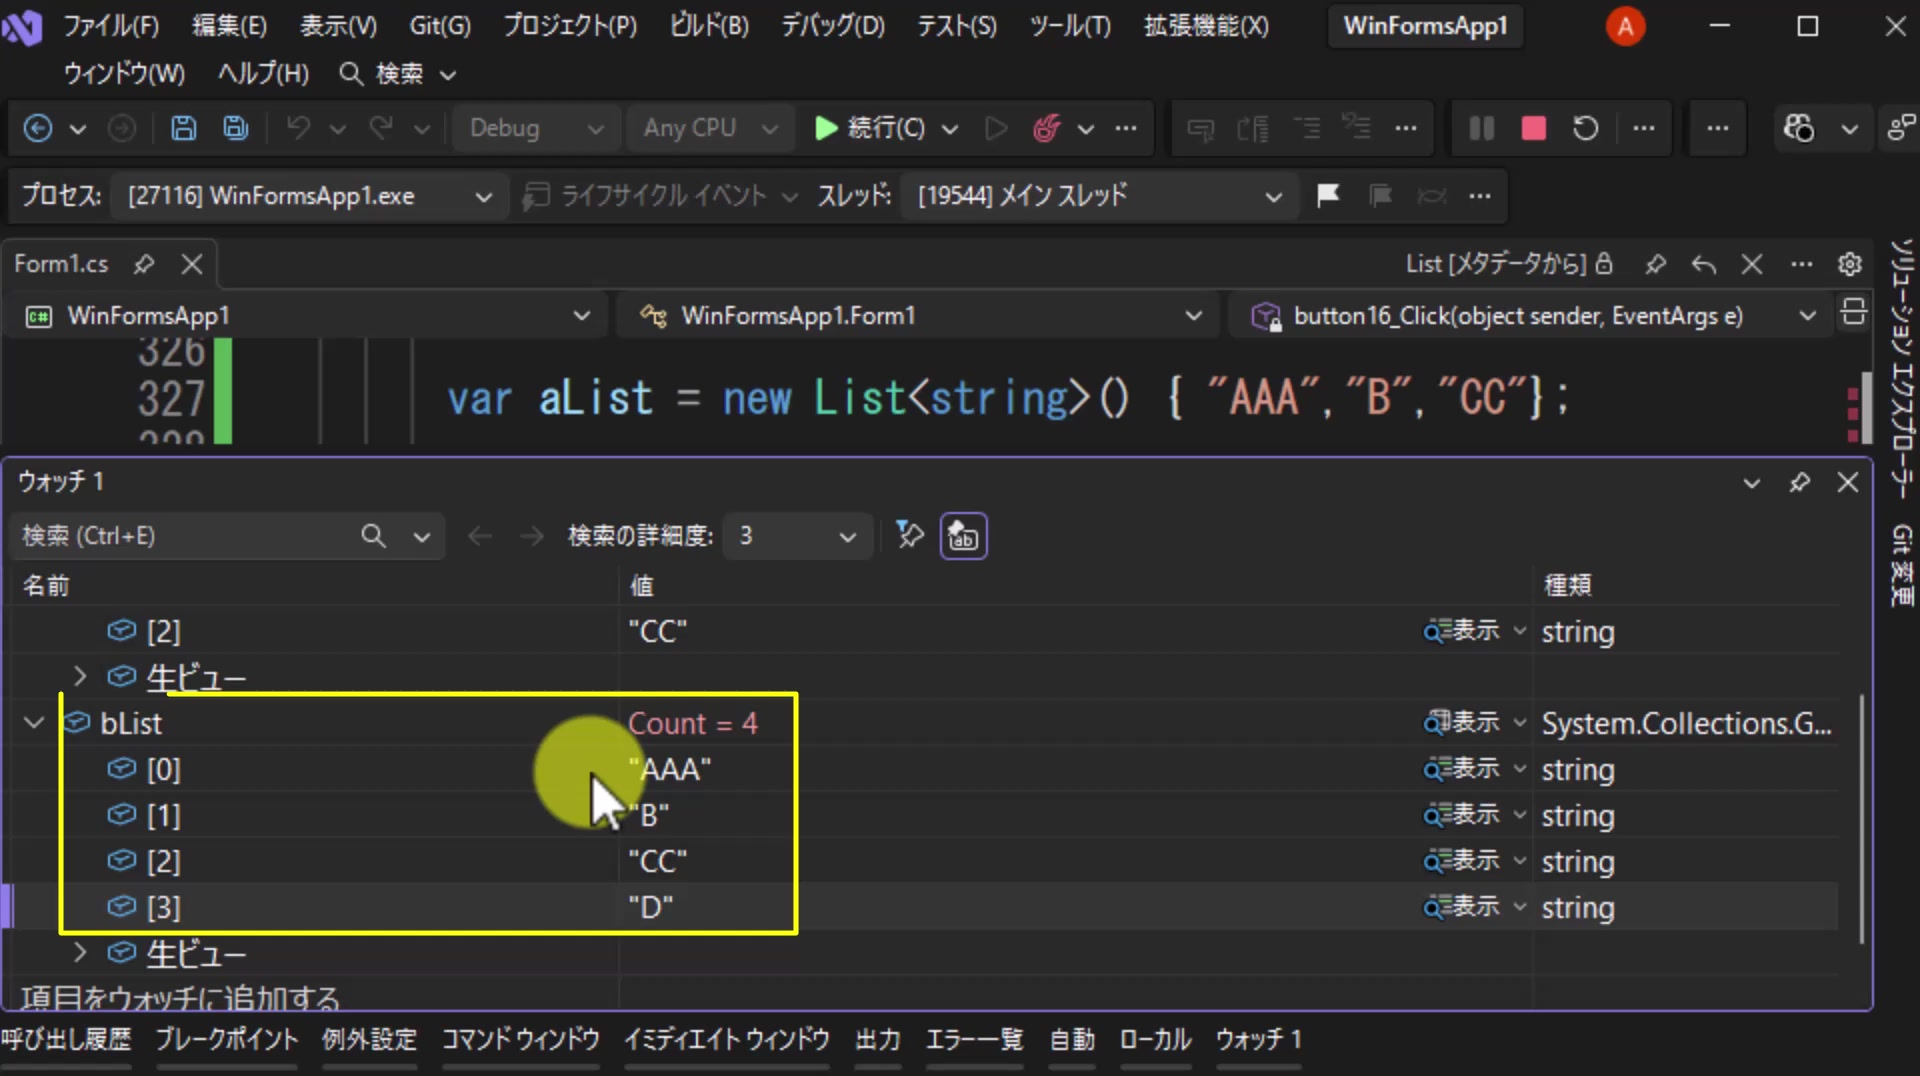This screenshot has height=1076, width=1920.
Task: Open the search depth dropdown showing 3
Action: [x=796, y=536]
